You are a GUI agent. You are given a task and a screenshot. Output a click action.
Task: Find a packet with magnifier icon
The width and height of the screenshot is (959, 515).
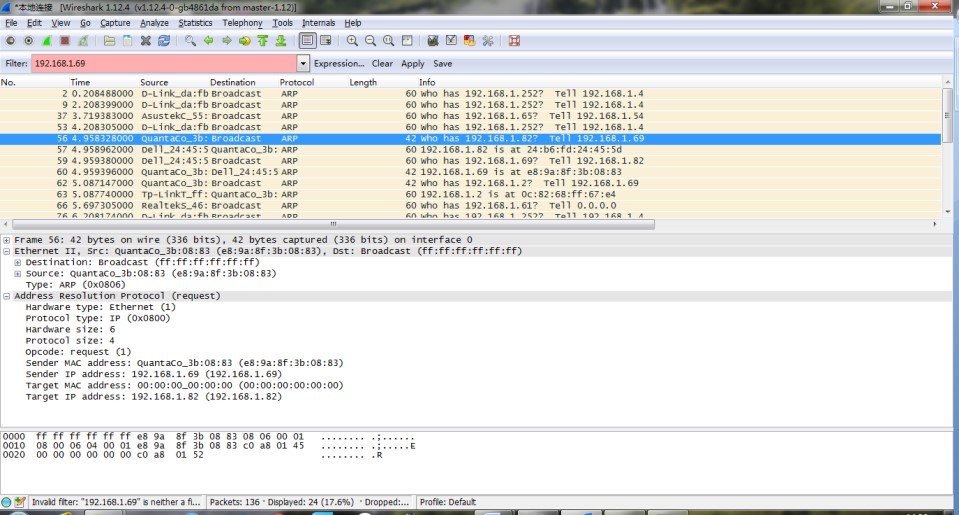pyautogui.click(x=190, y=41)
